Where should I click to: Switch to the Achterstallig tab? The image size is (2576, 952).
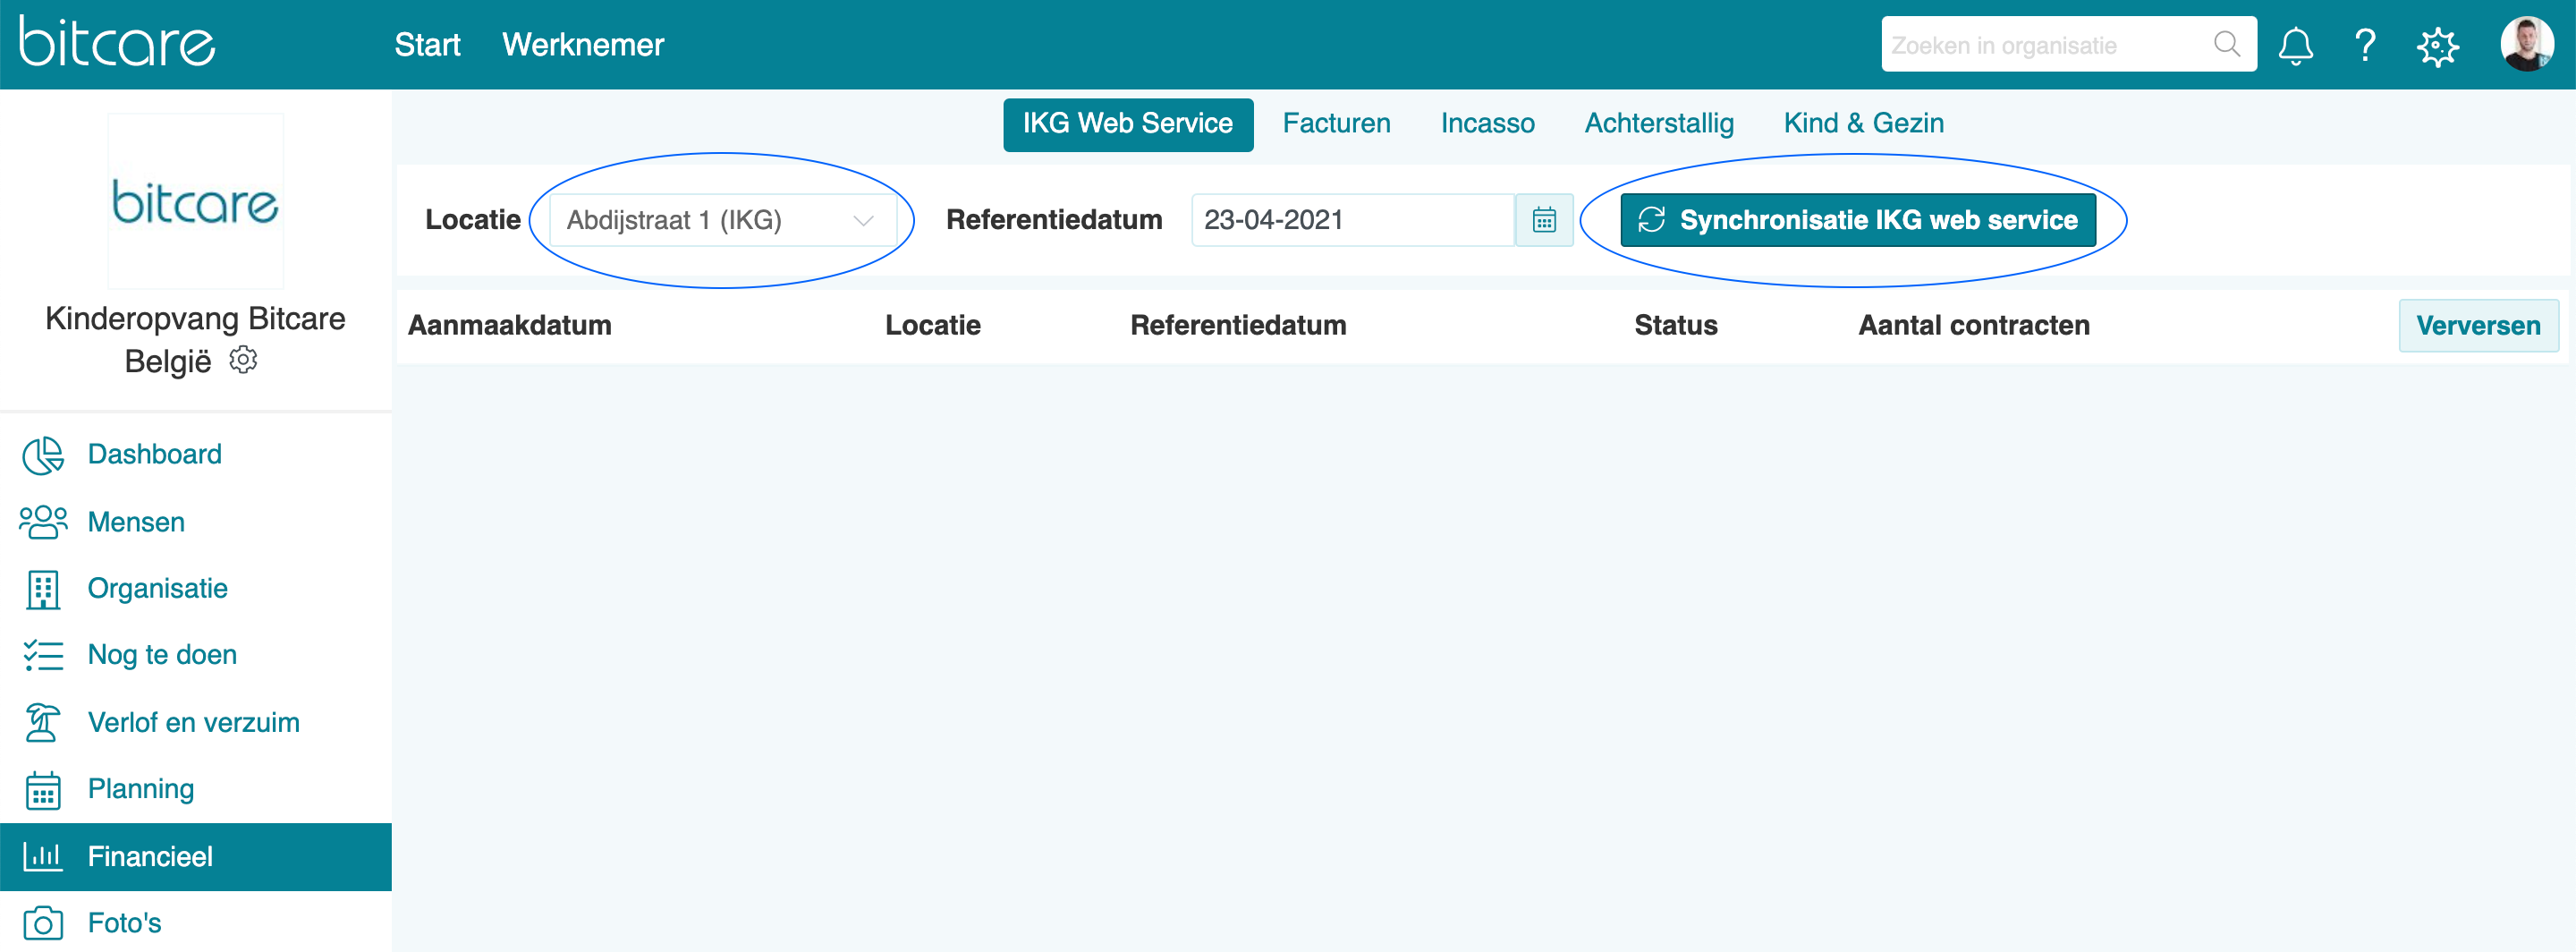pos(1659,124)
